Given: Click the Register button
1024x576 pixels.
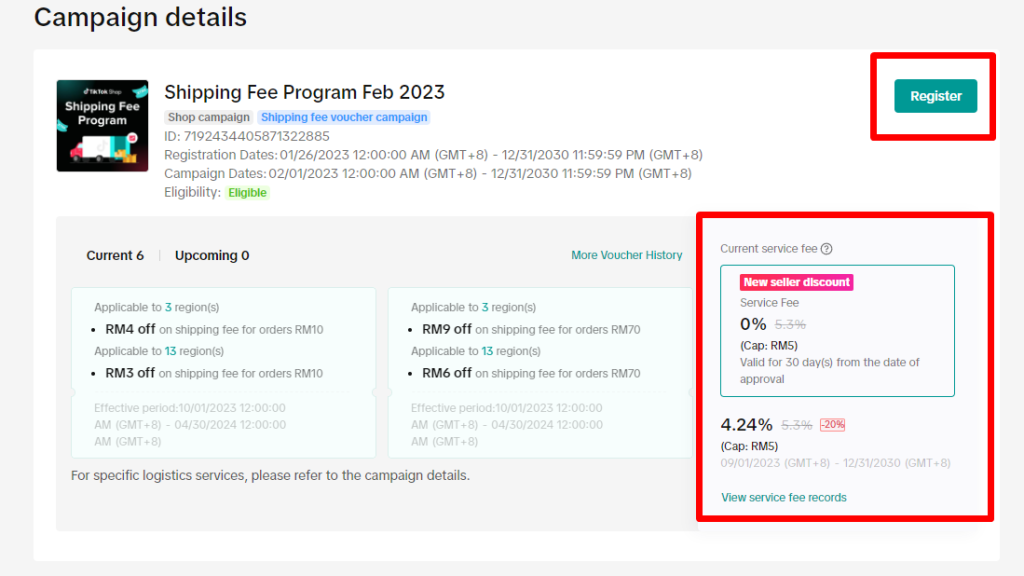Looking at the screenshot, I should coord(935,96).
